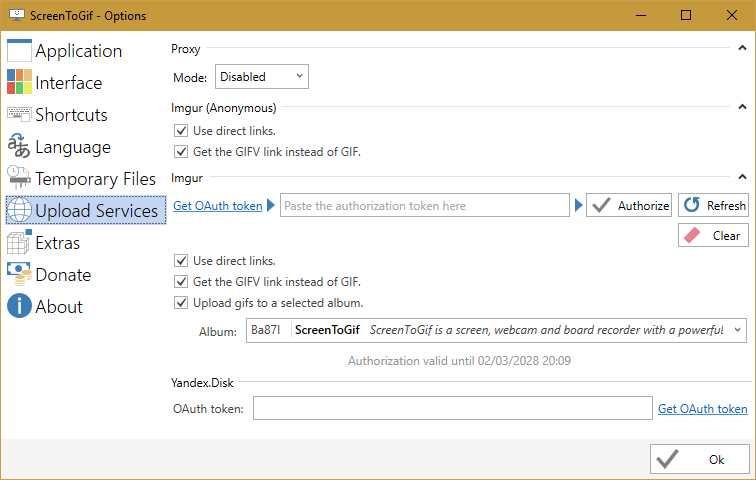Viewport: 756px width, 480px height.
Task: Select the Upload Services tab
Action: coord(85,210)
